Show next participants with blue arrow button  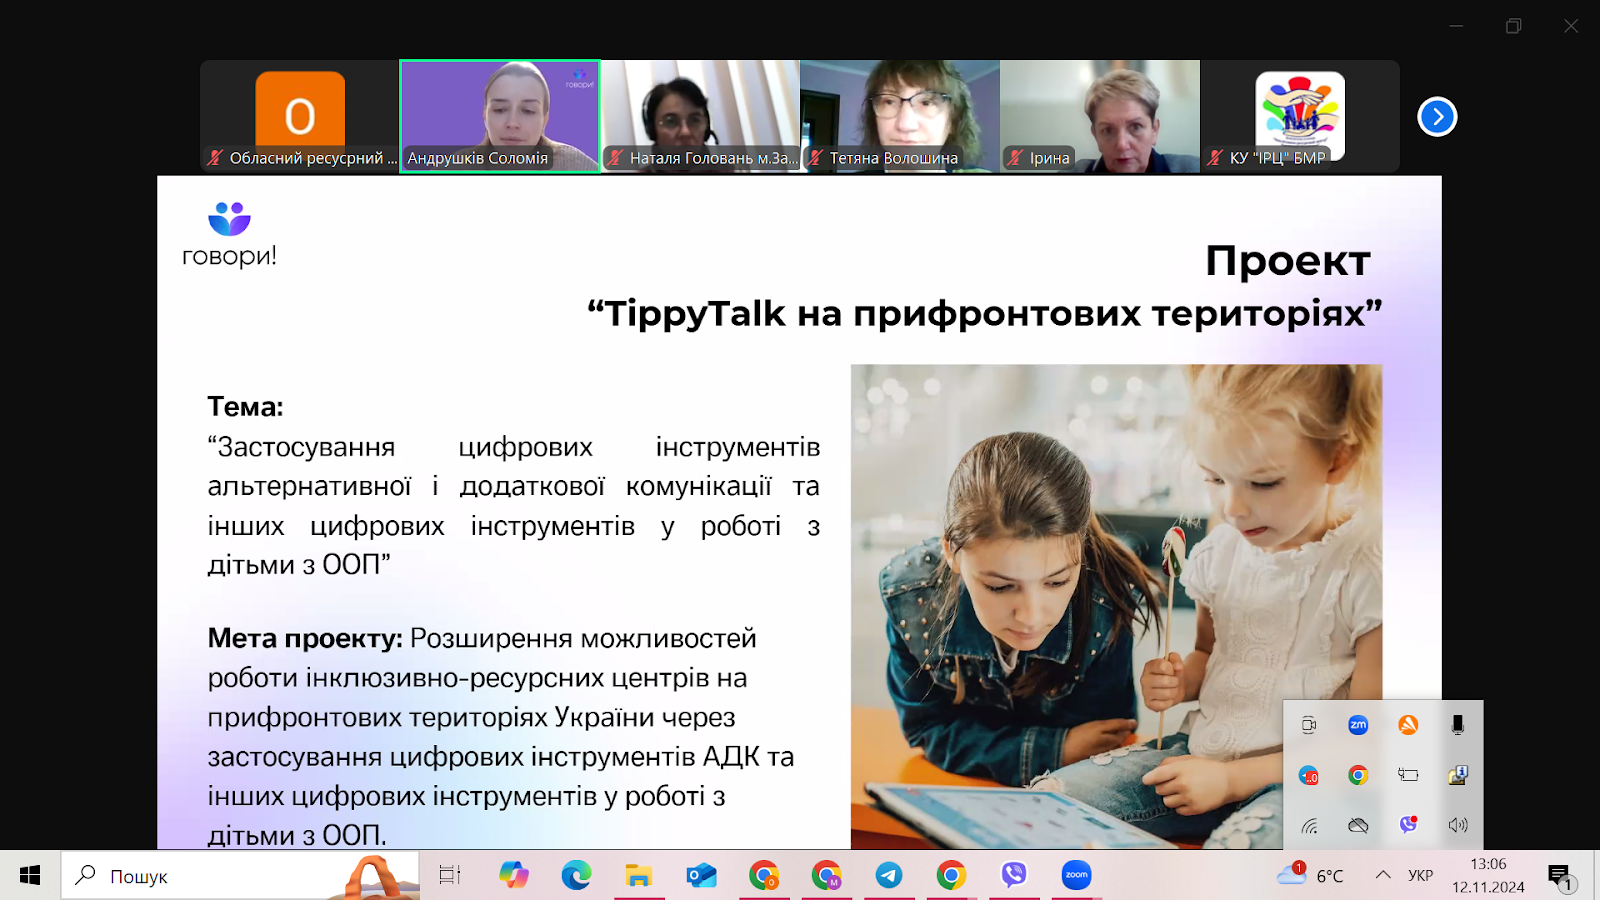pos(1437,117)
